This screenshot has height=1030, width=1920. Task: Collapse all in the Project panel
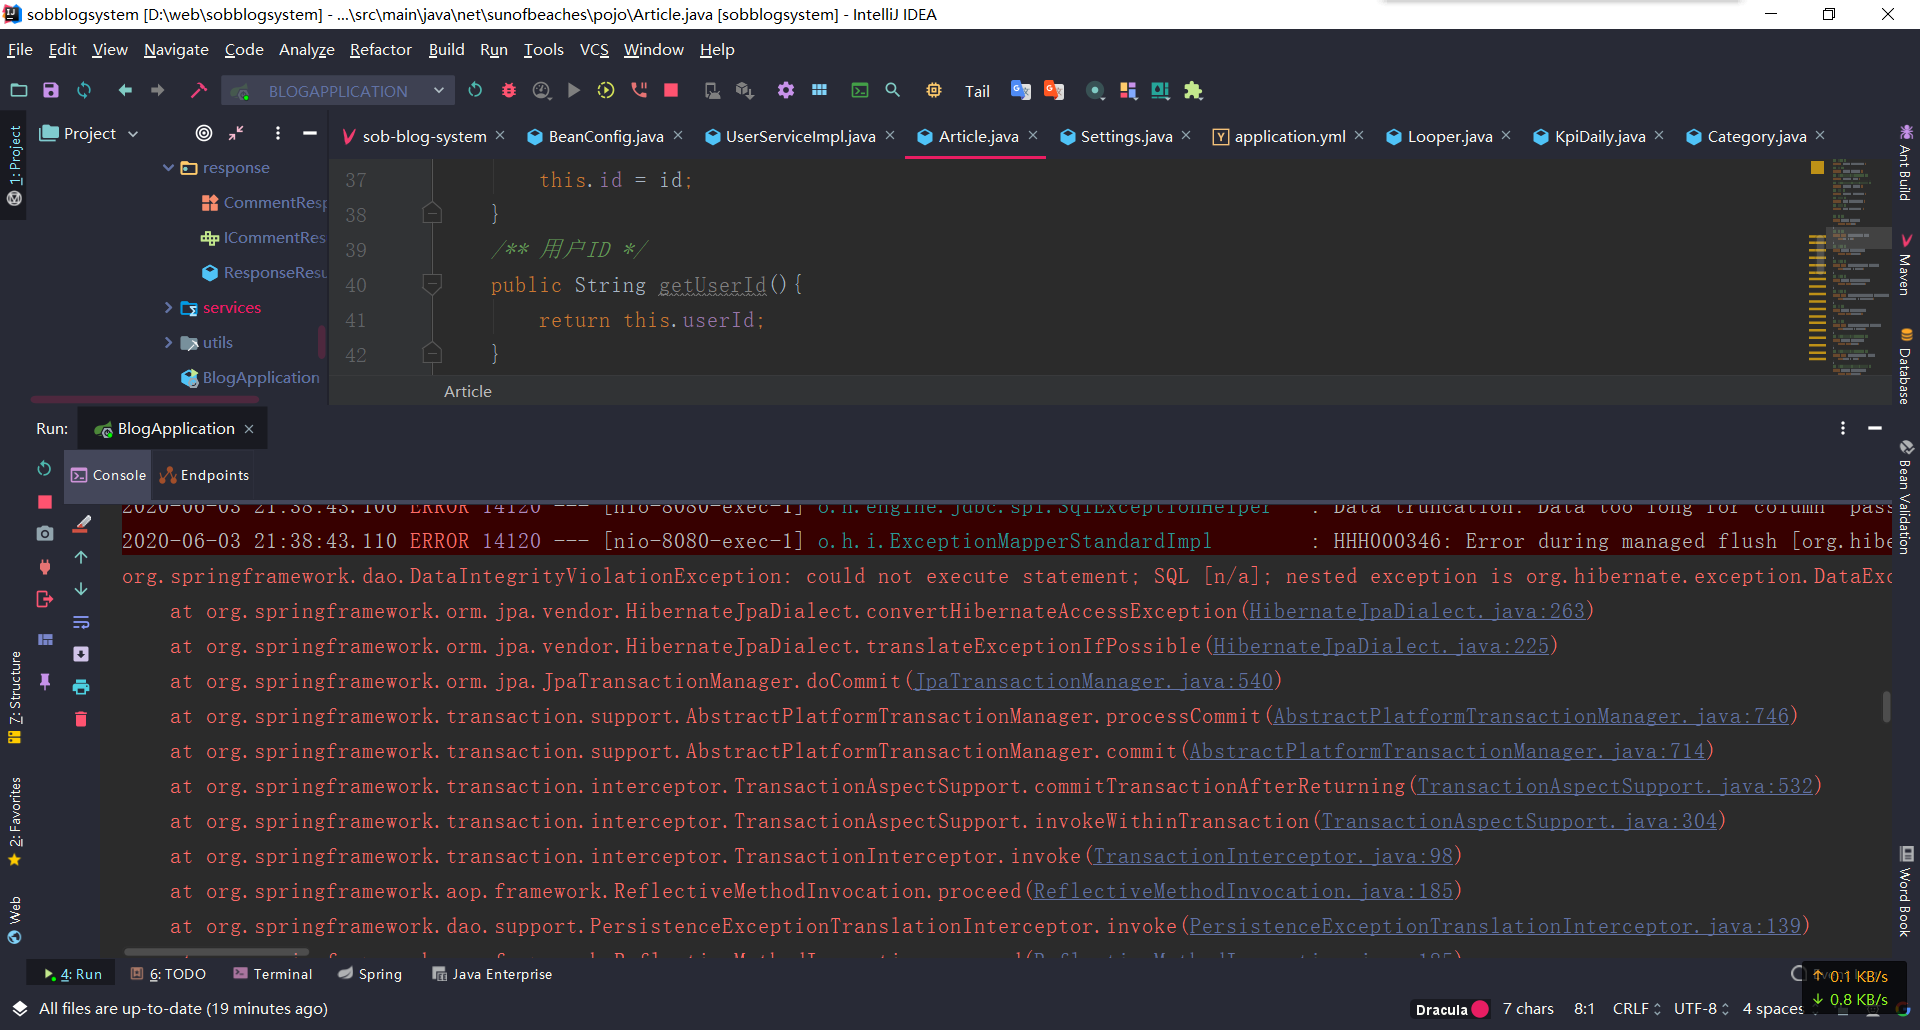pyautogui.click(x=236, y=133)
